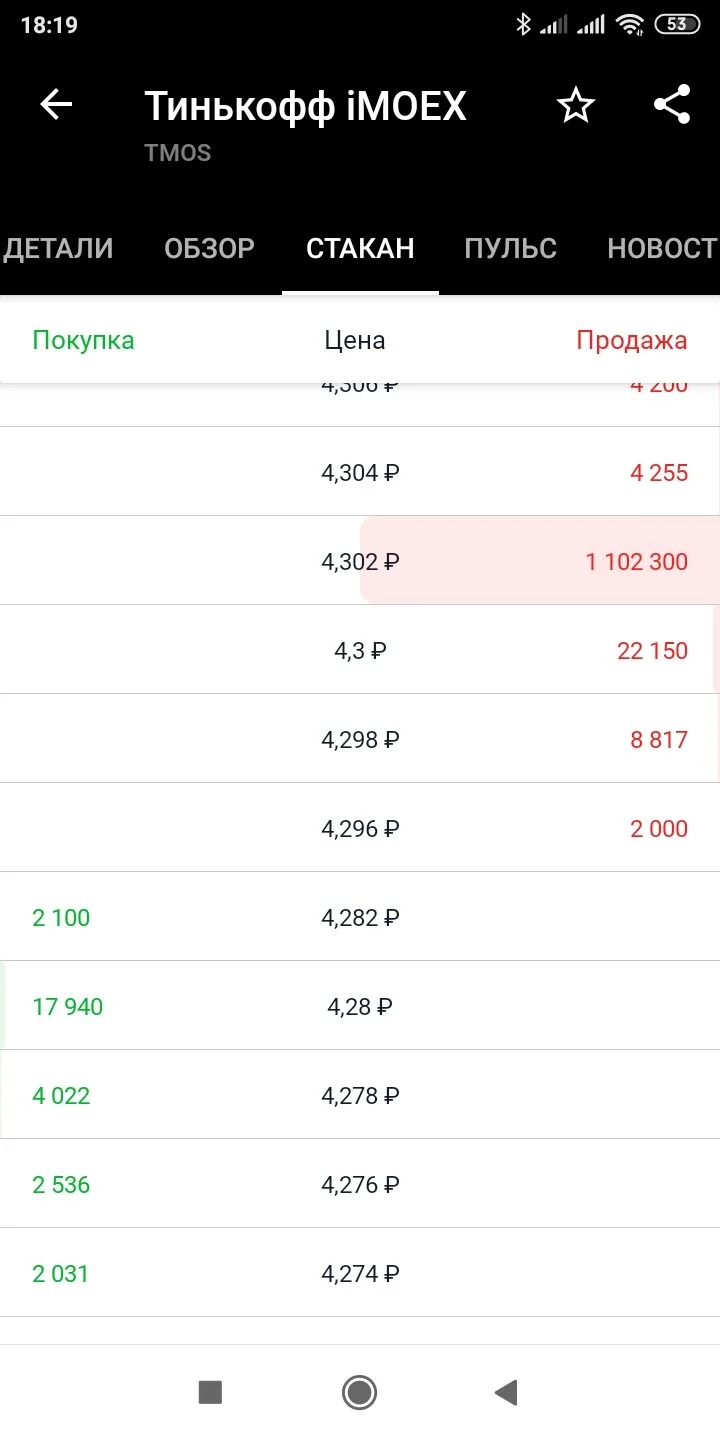Switch to the ОБЗОР tab
The image size is (720, 1440).
click(x=209, y=248)
